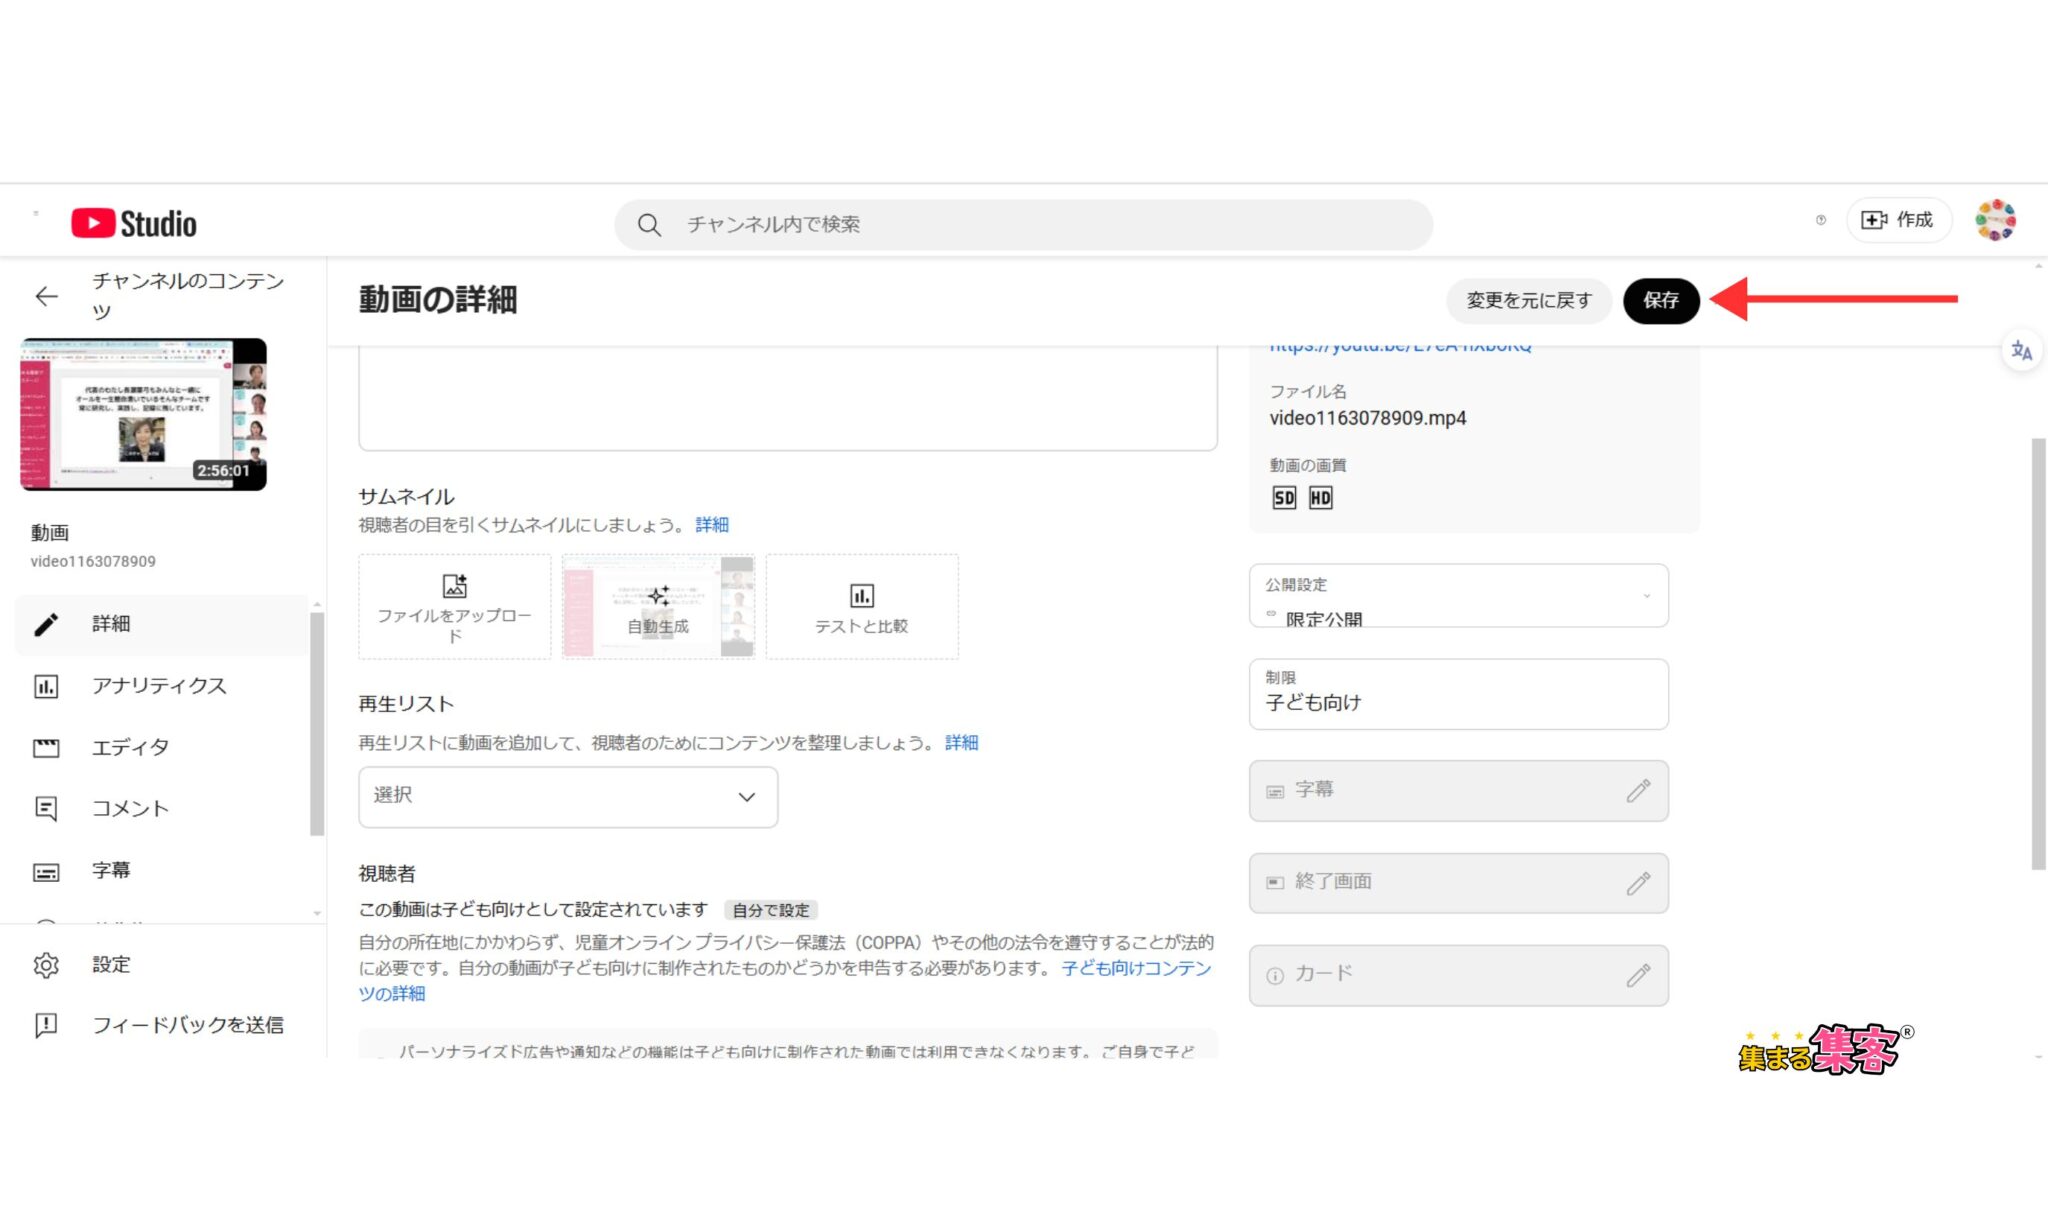
Task: Open the 字幕 card in right panel
Action: point(1459,791)
